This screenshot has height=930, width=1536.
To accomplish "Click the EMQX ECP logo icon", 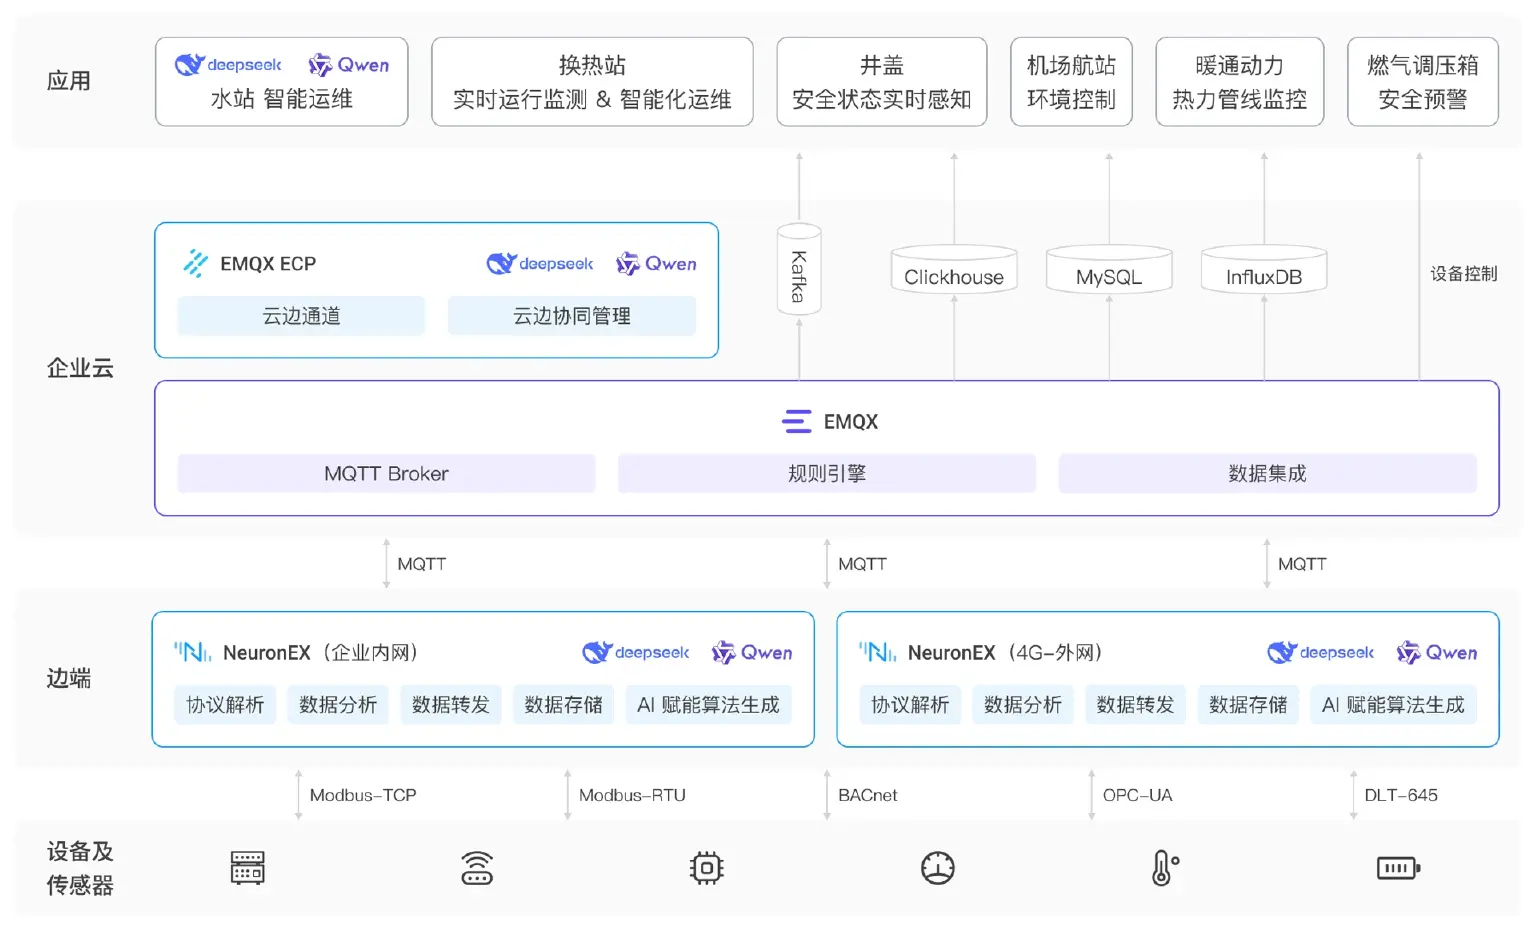I will [x=196, y=263].
